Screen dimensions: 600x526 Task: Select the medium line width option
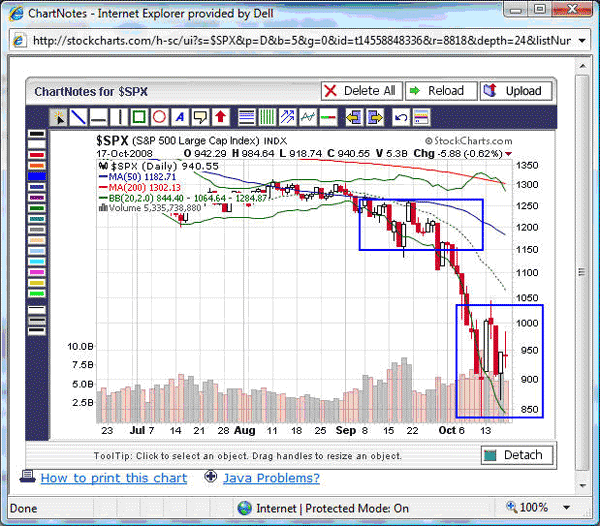click(37, 321)
